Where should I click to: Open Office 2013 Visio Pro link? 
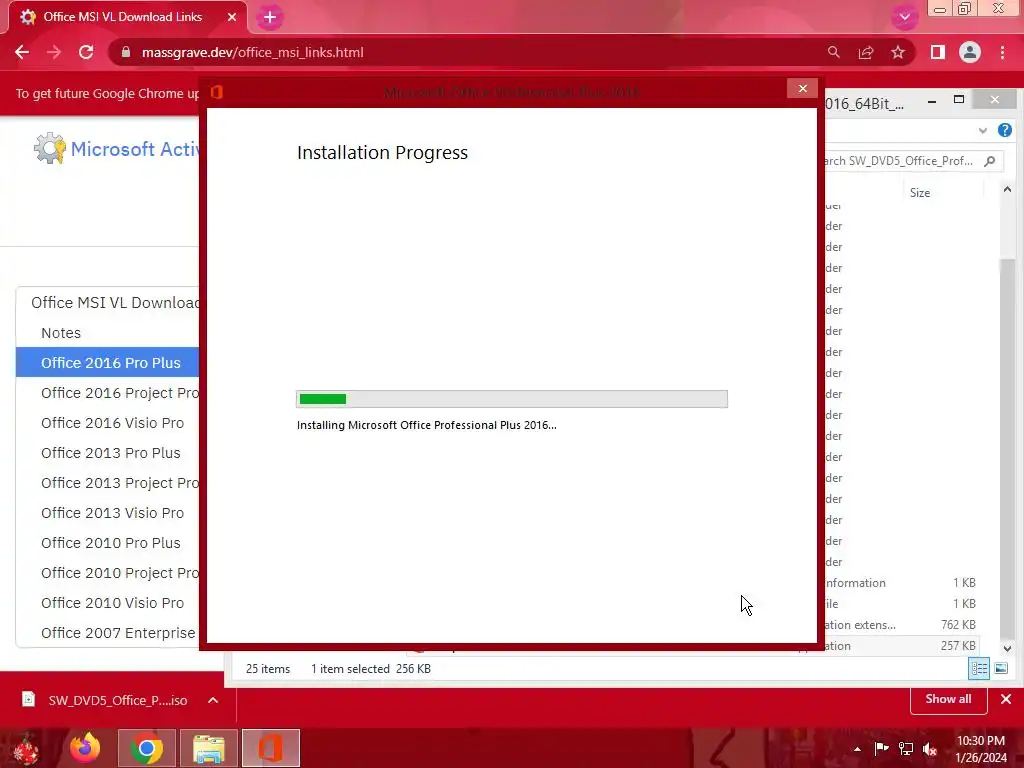point(112,513)
